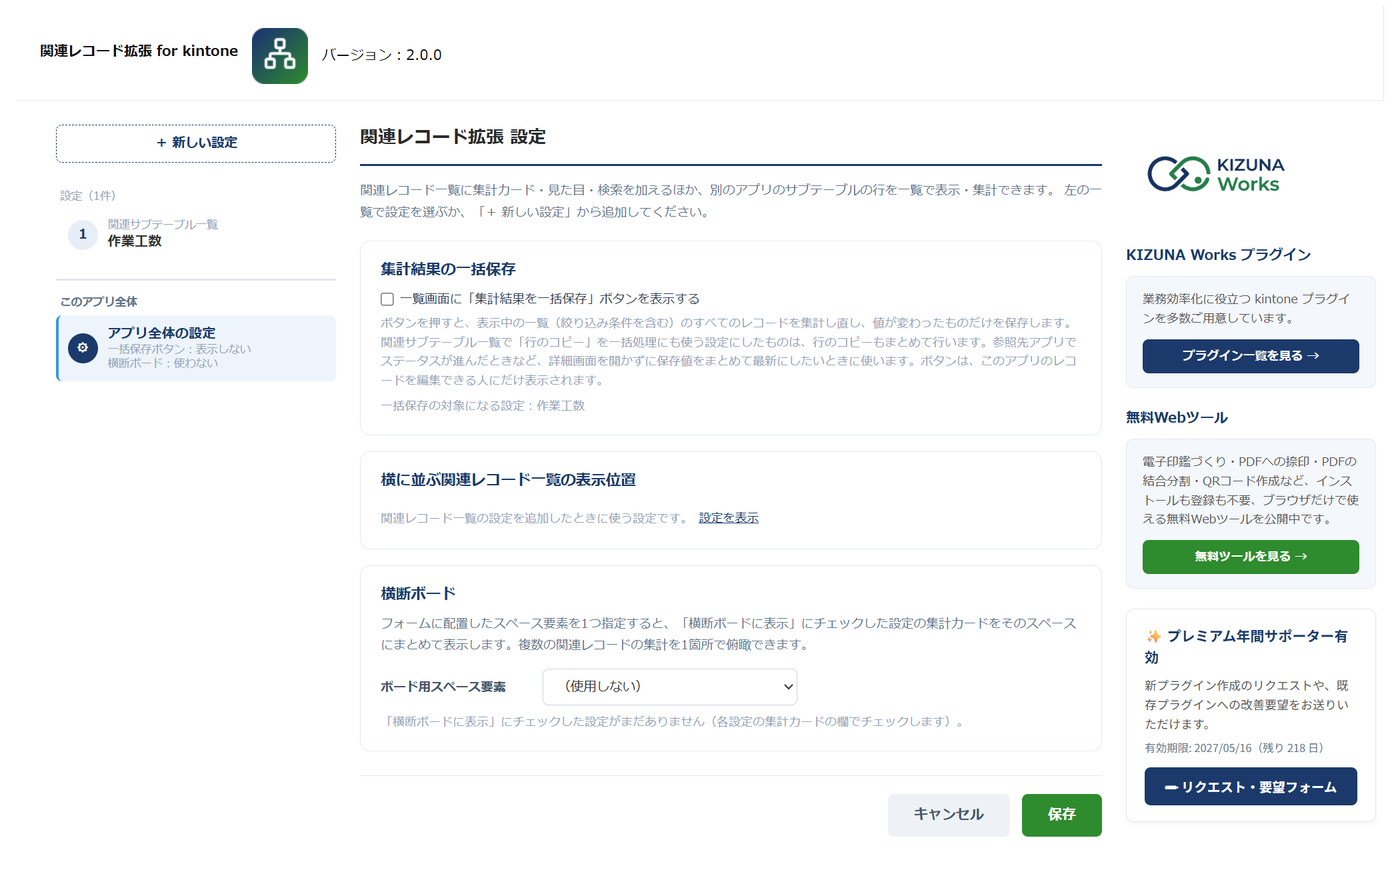This screenshot has height=876, width=1400.
Task: Open the リクエスト・要望フォーム button
Action: pos(1251,787)
